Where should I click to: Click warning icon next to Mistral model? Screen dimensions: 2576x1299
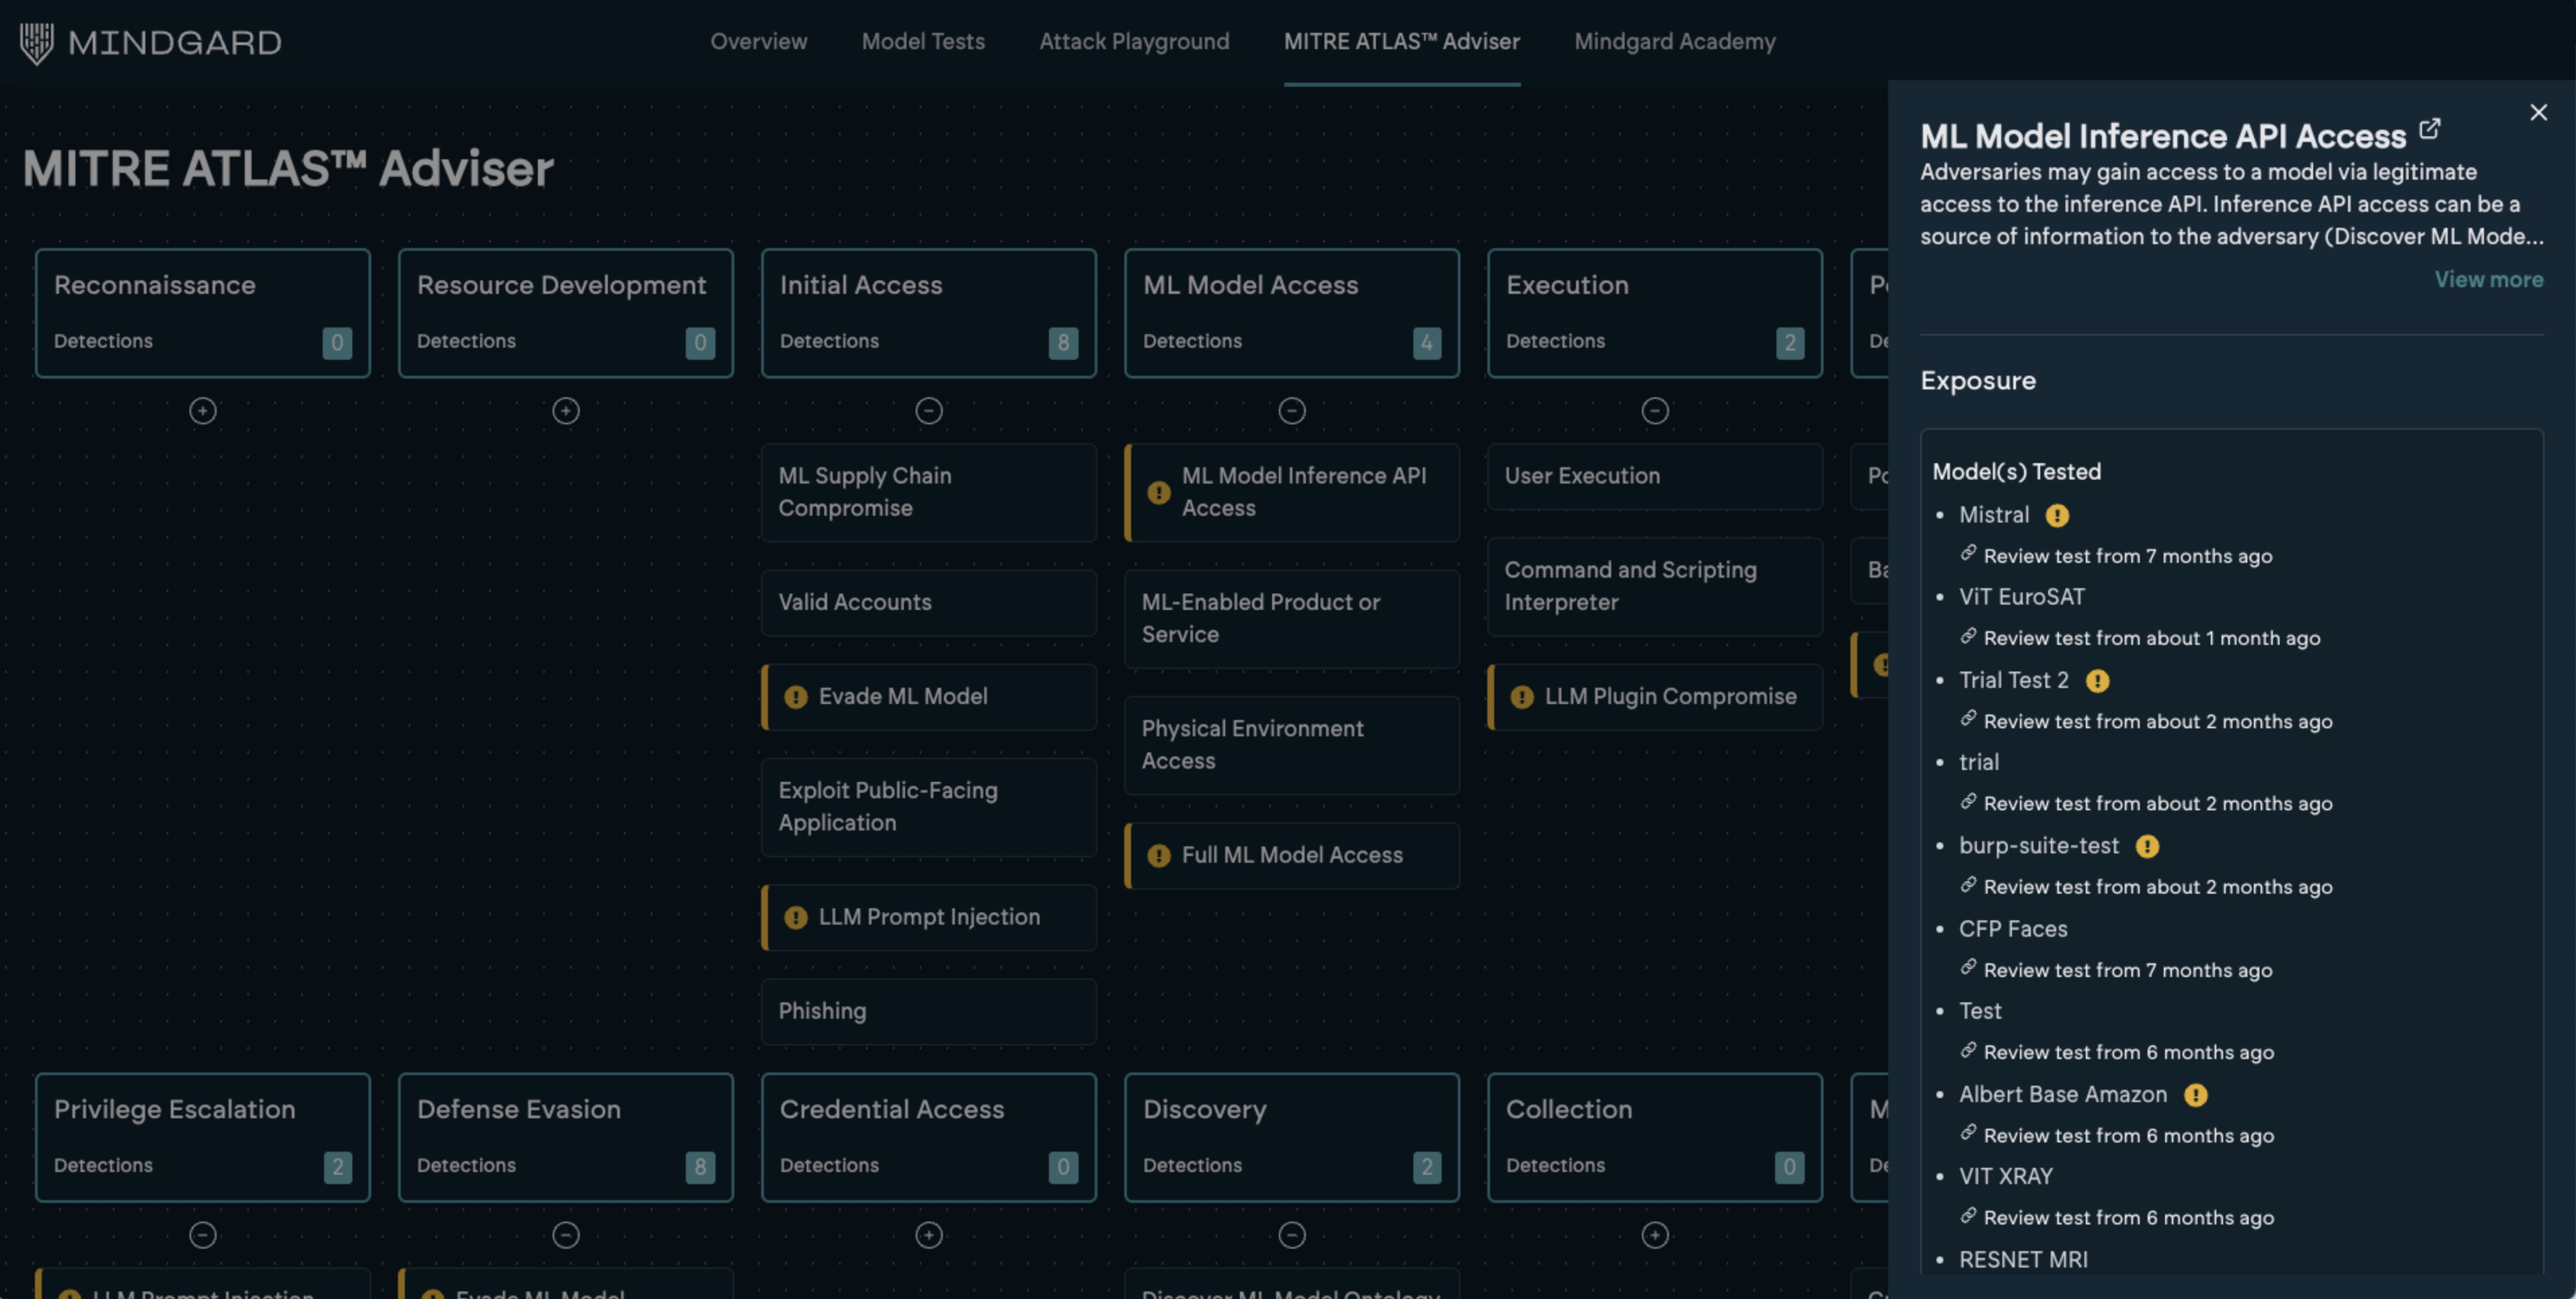2056,516
